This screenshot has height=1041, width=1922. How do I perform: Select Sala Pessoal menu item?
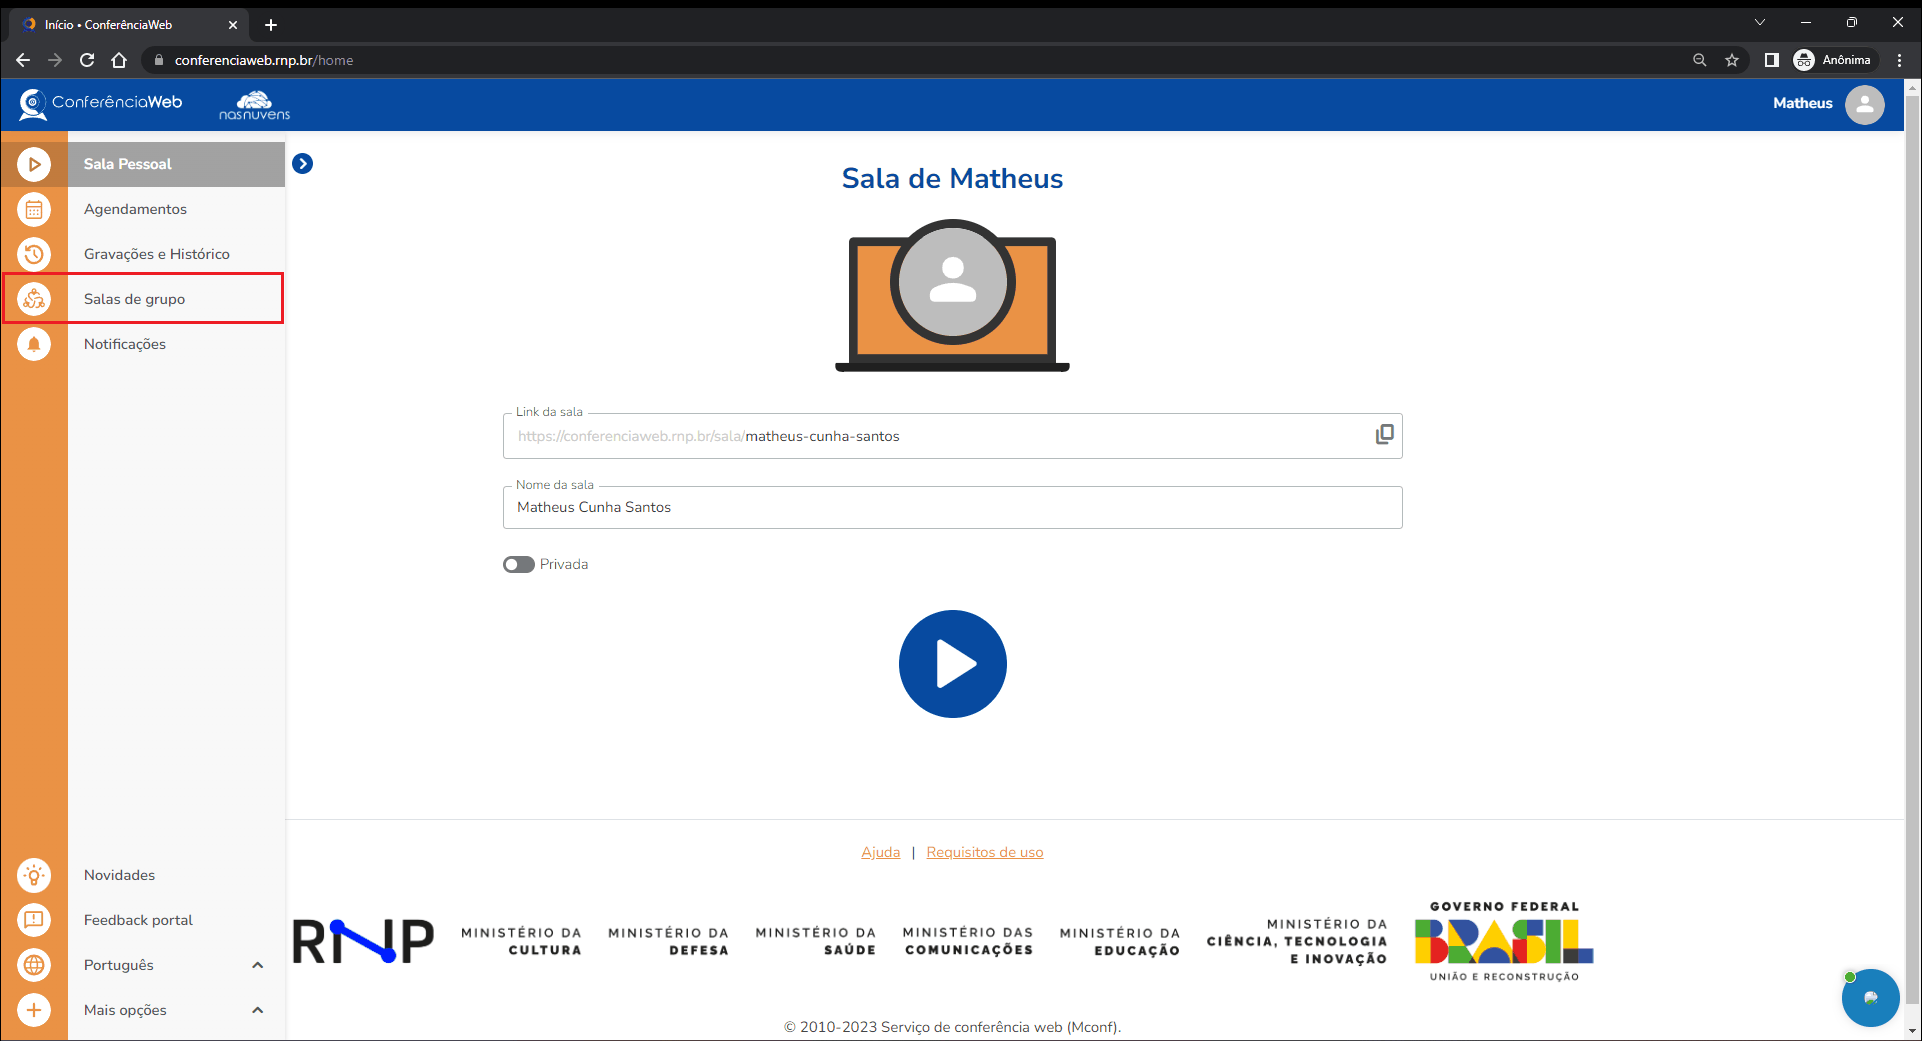128,164
